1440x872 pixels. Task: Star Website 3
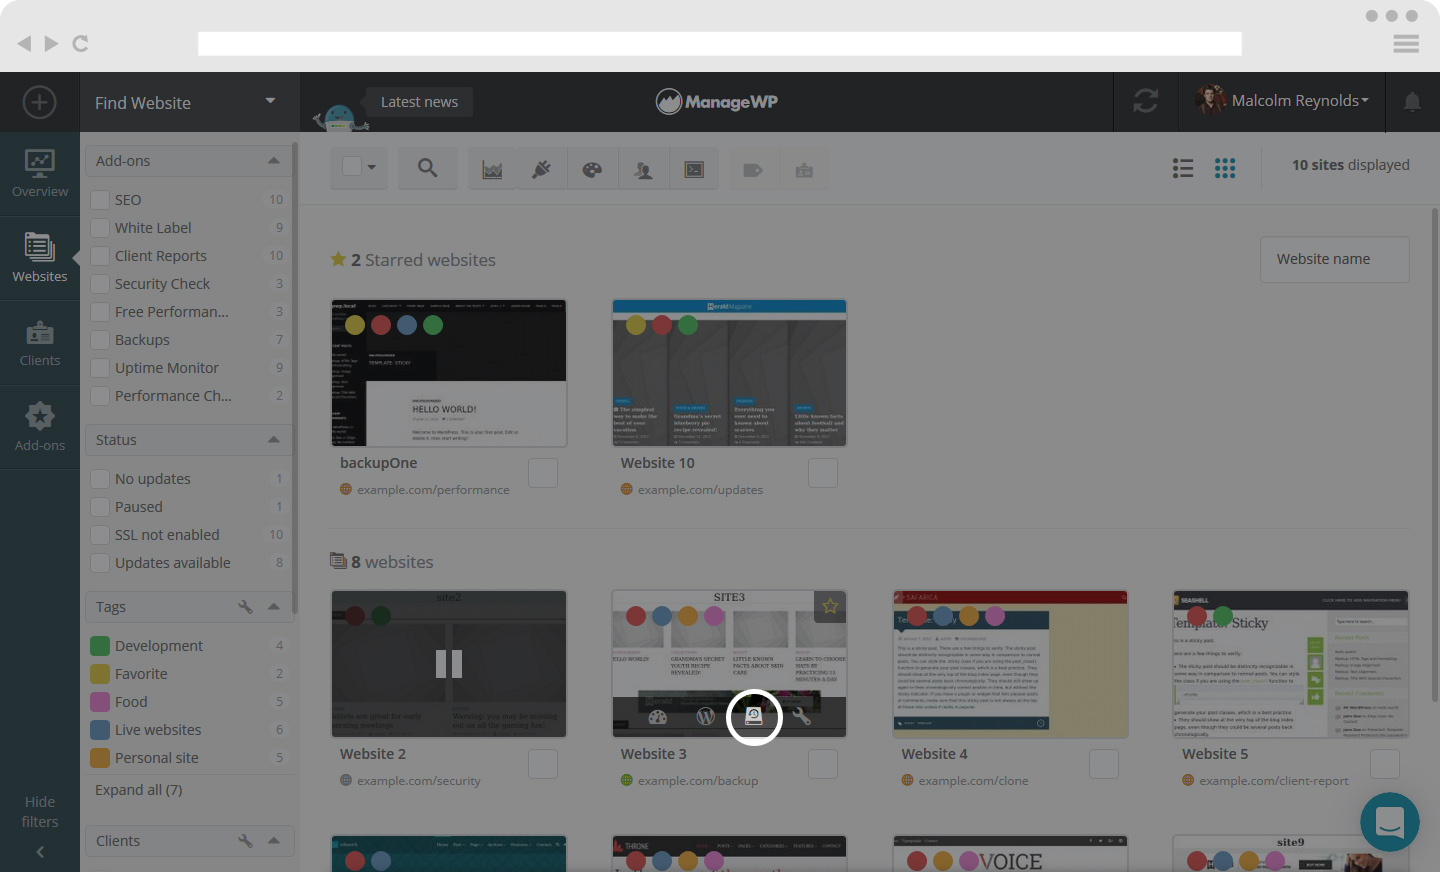pyautogui.click(x=830, y=606)
